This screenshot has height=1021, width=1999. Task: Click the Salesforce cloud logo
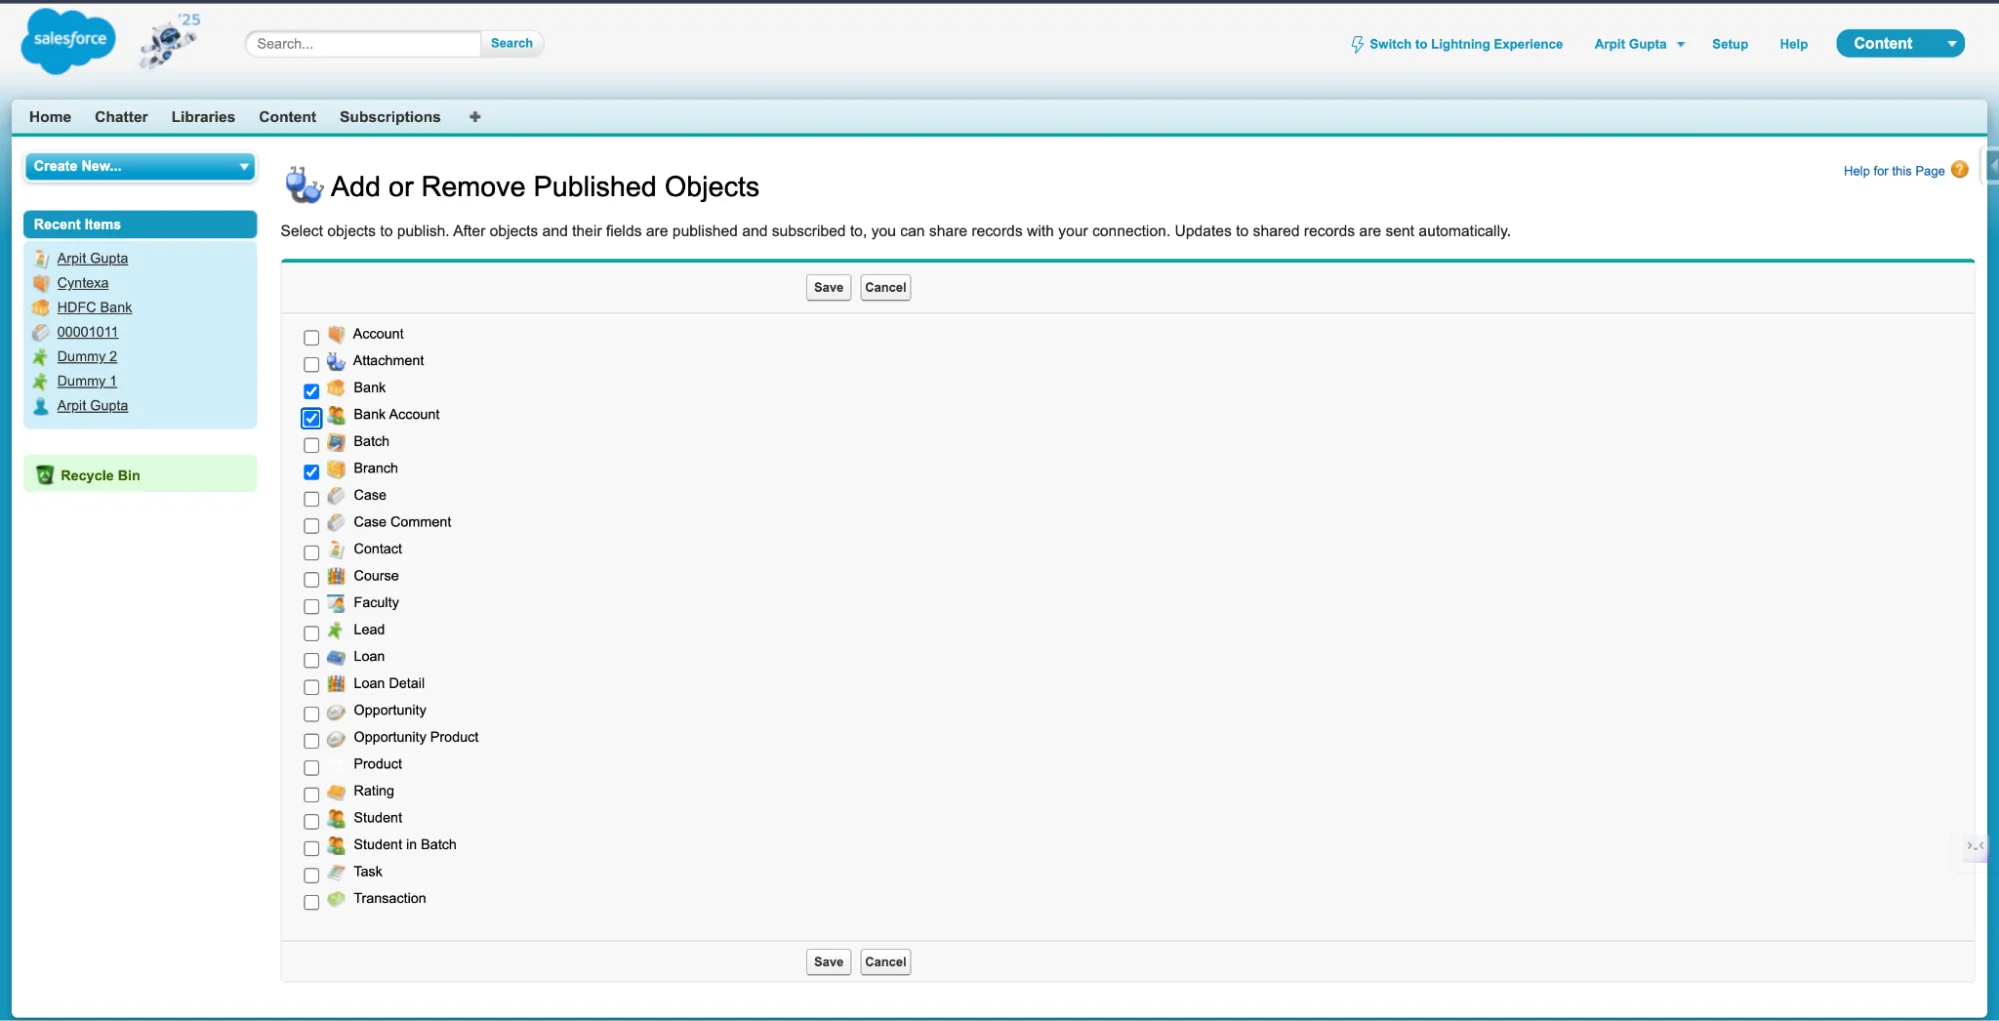66,40
